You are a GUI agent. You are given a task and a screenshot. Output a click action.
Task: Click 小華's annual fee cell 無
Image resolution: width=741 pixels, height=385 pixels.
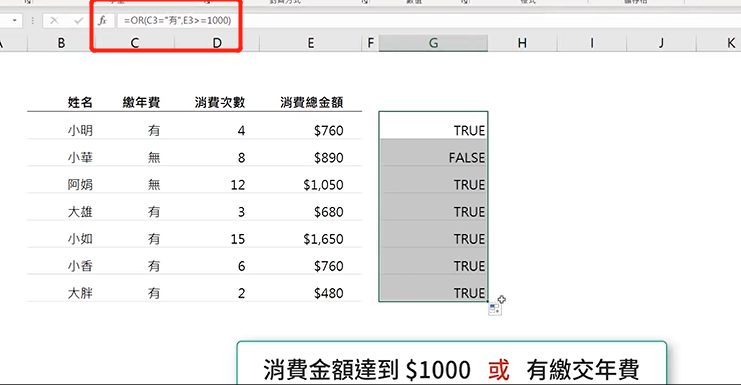tap(154, 157)
